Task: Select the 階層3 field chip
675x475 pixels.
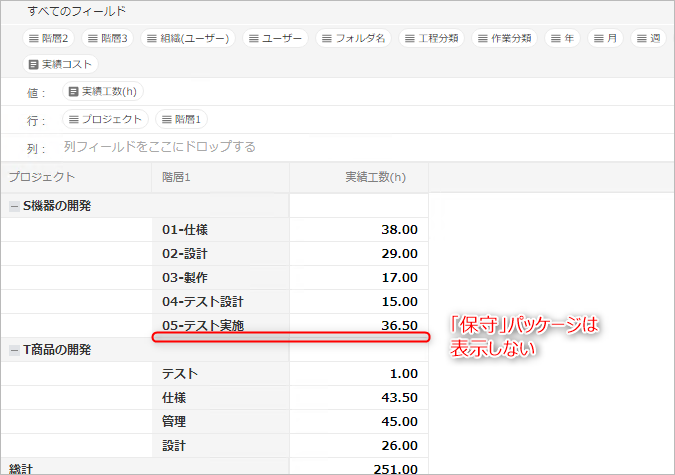Action: tap(107, 39)
